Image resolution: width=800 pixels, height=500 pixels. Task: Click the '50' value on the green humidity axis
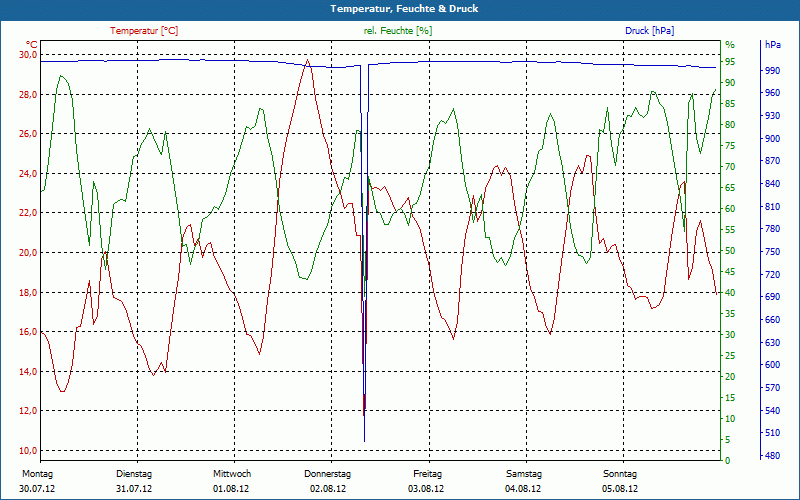(730, 251)
